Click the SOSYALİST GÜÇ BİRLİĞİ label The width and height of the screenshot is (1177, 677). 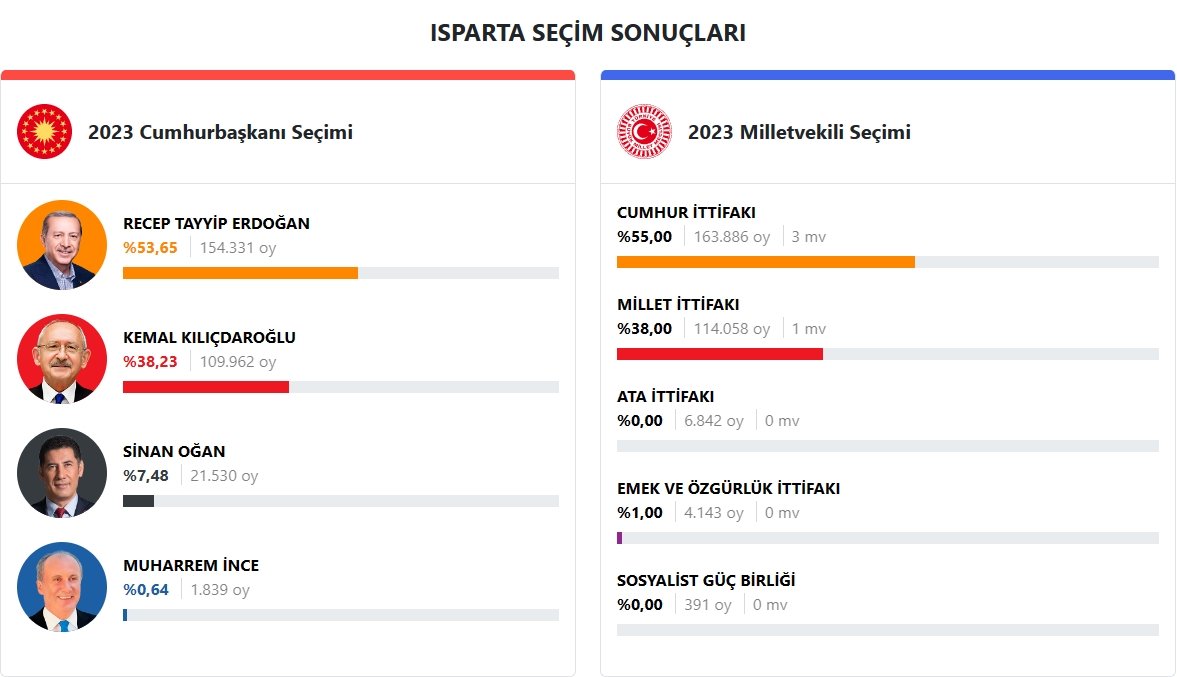[706, 580]
